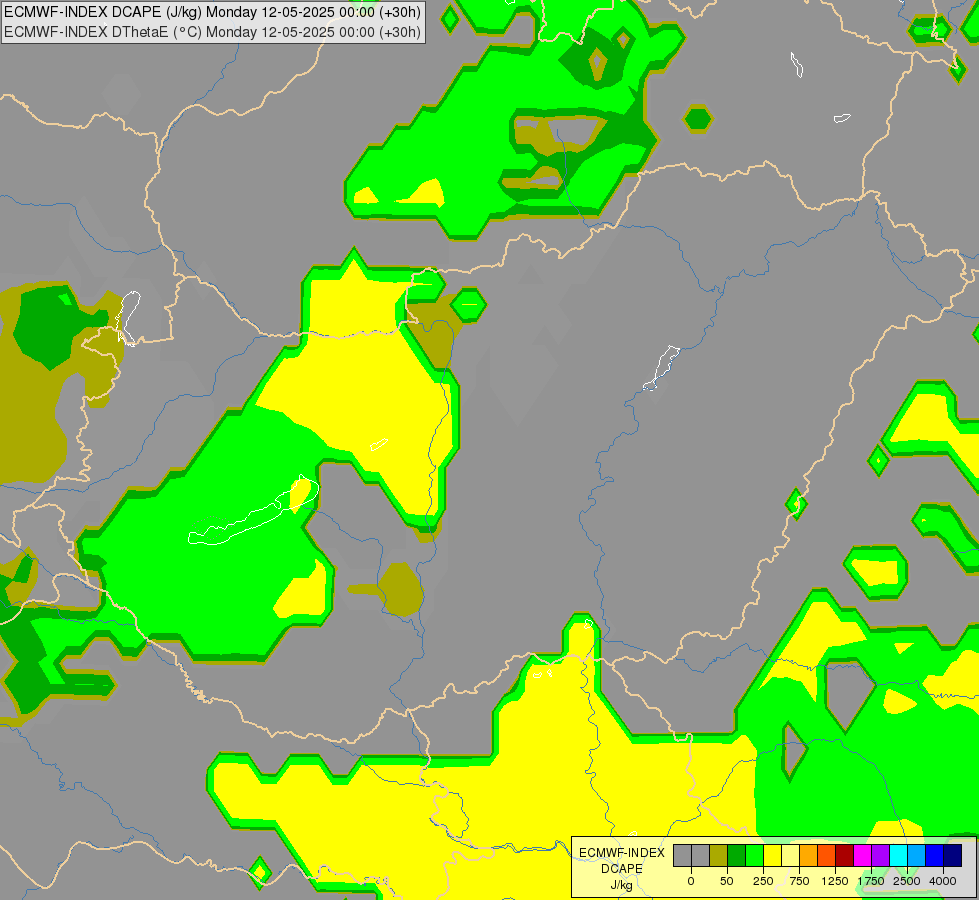
Task: Click the "250" legend scale label
Action: point(763,881)
